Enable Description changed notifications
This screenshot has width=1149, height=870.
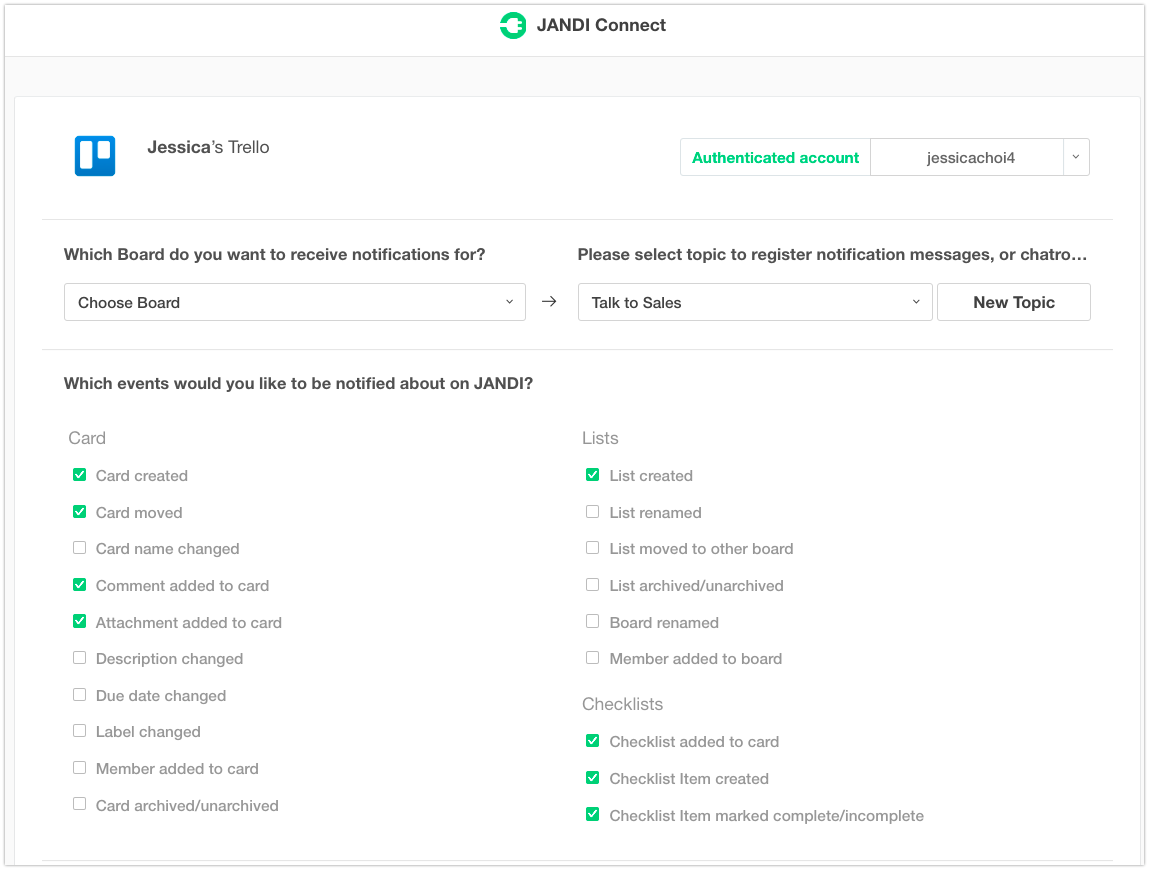click(x=80, y=658)
